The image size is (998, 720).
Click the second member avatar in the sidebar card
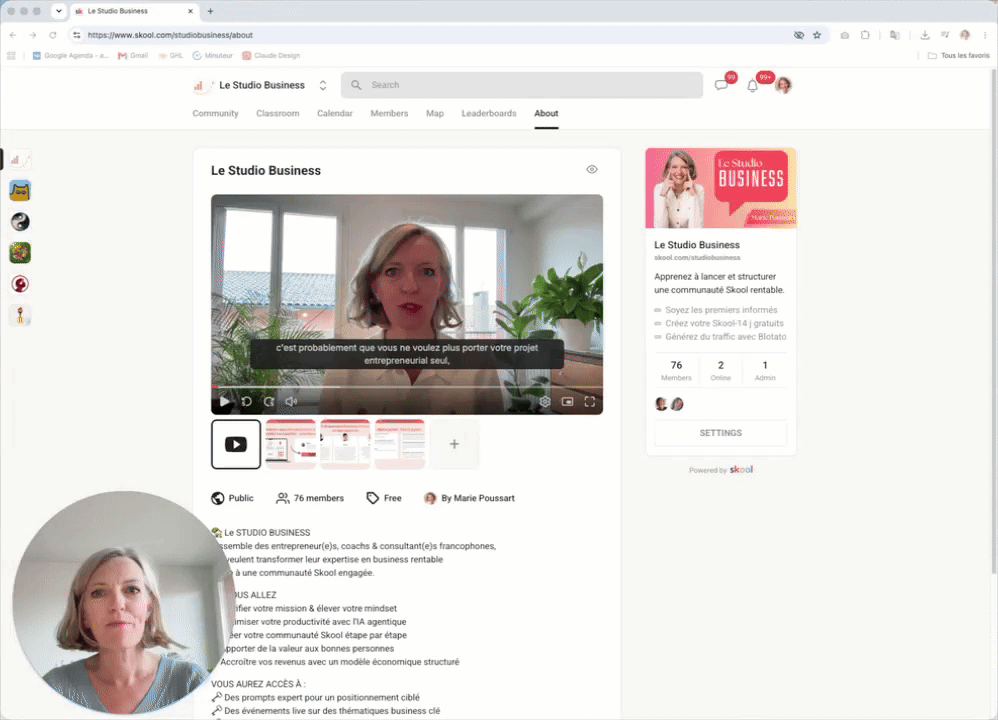pos(677,404)
